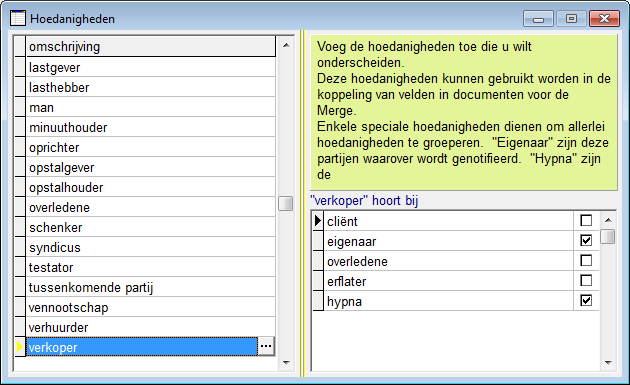Click the right grid scrollbar thumb

click(x=608, y=236)
